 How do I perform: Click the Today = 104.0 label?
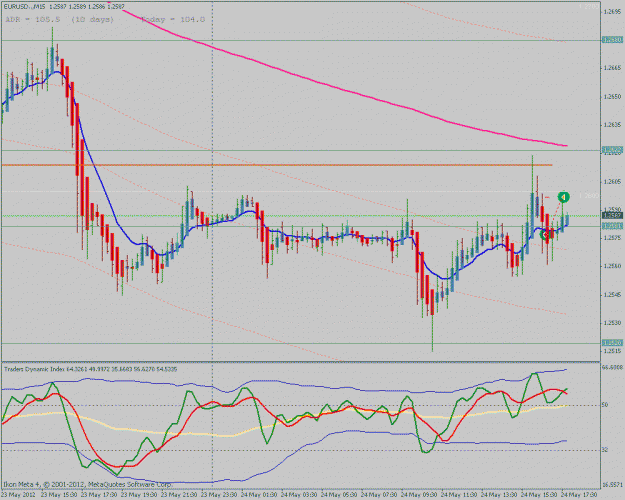(173, 19)
